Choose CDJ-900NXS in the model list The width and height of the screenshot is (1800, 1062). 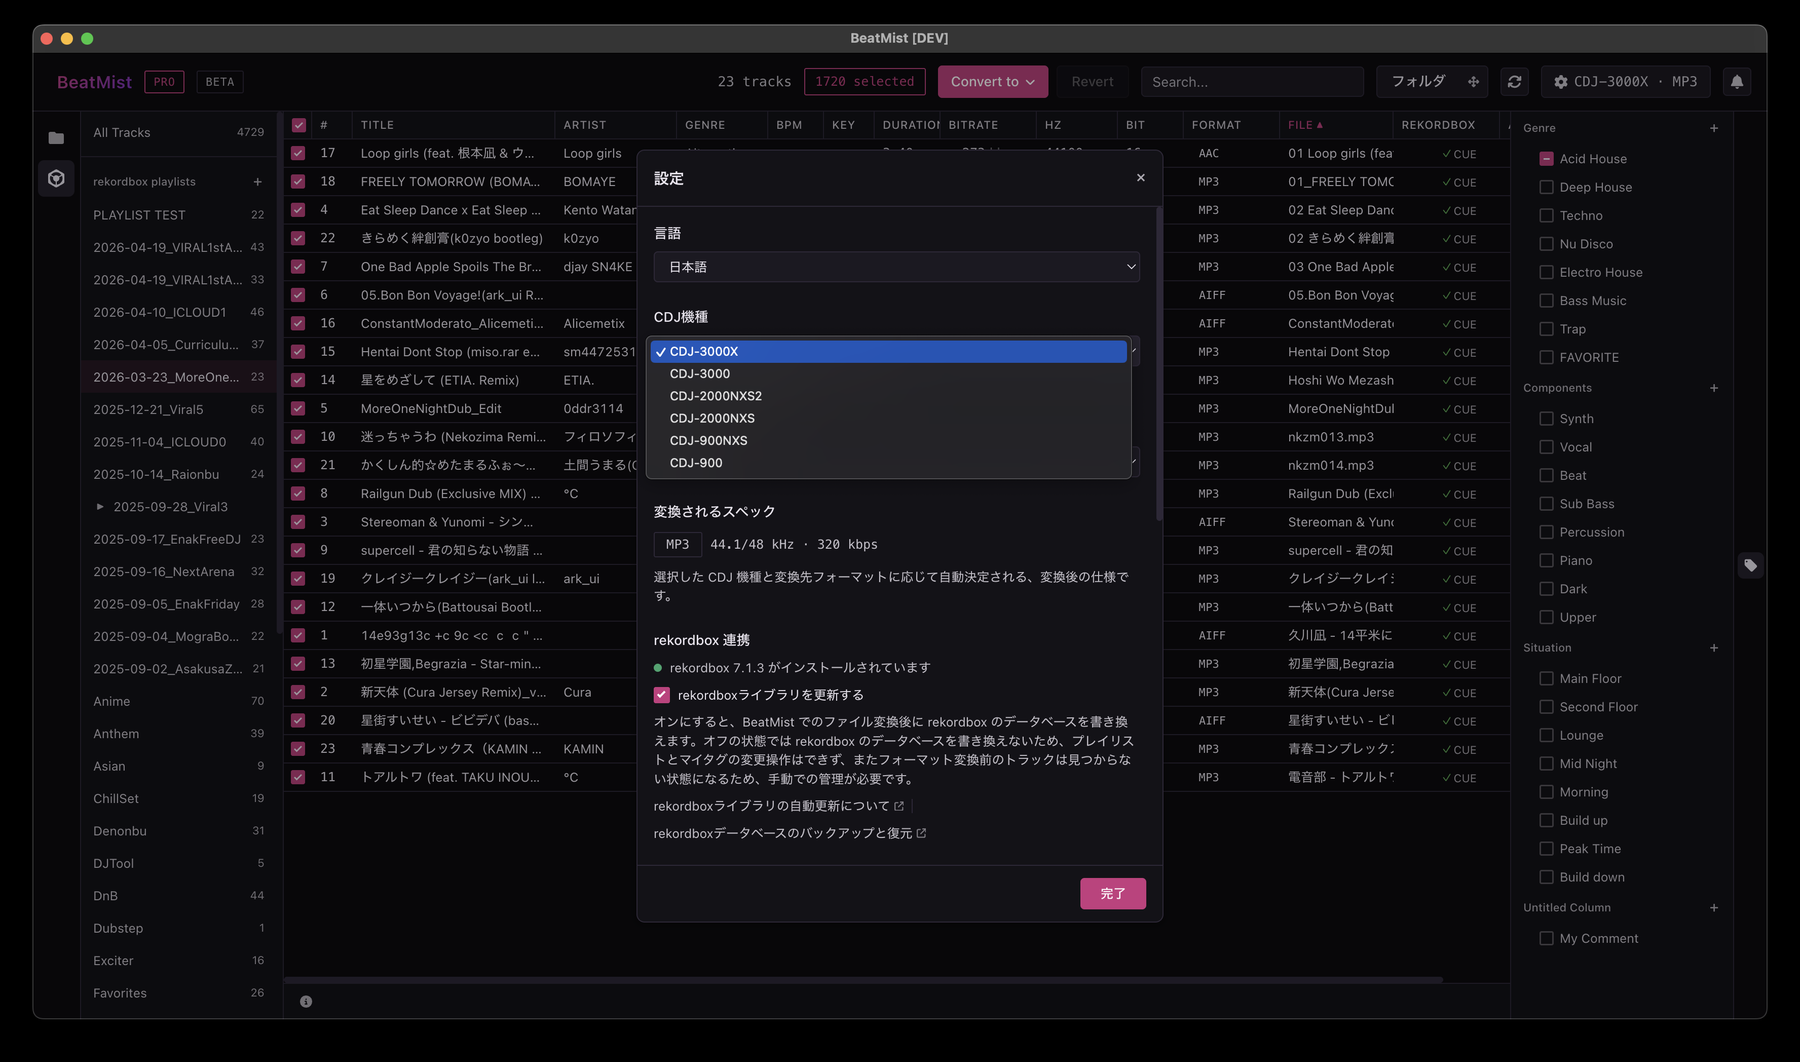(x=888, y=440)
